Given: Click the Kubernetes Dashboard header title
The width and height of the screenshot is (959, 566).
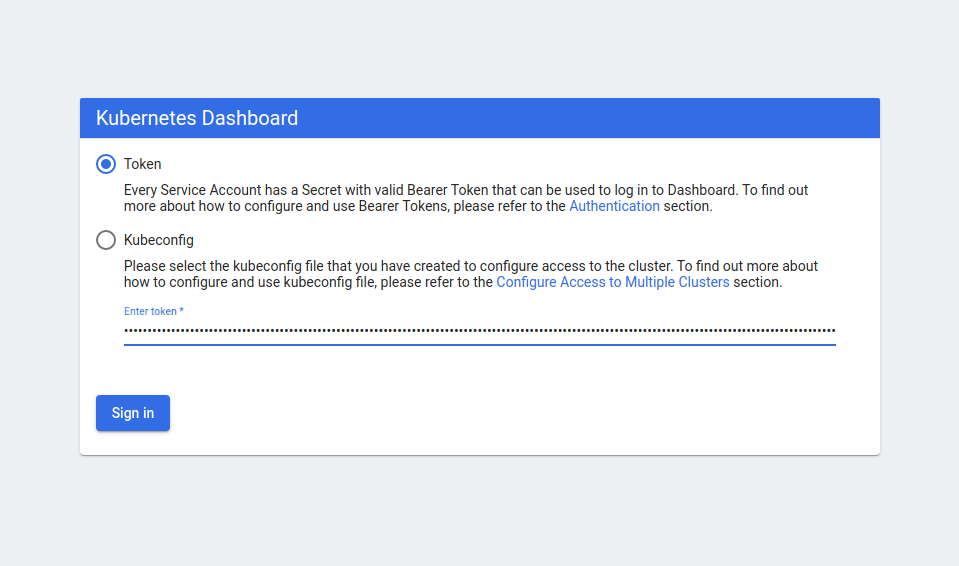Looking at the screenshot, I should [x=197, y=118].
